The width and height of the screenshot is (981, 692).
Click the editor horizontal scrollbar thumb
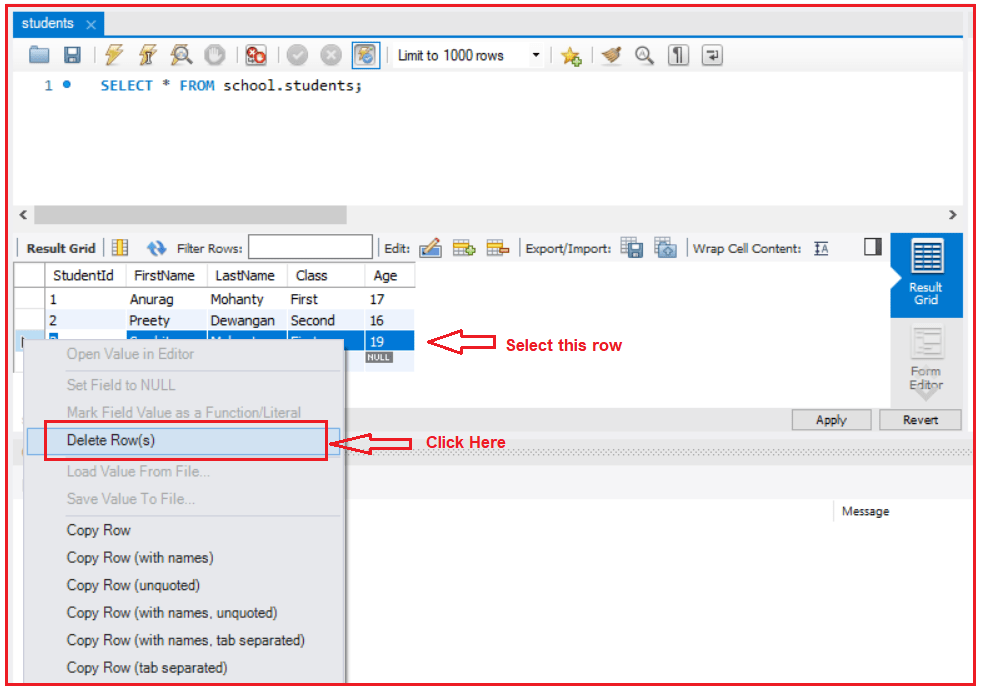(x=190, y=215)
